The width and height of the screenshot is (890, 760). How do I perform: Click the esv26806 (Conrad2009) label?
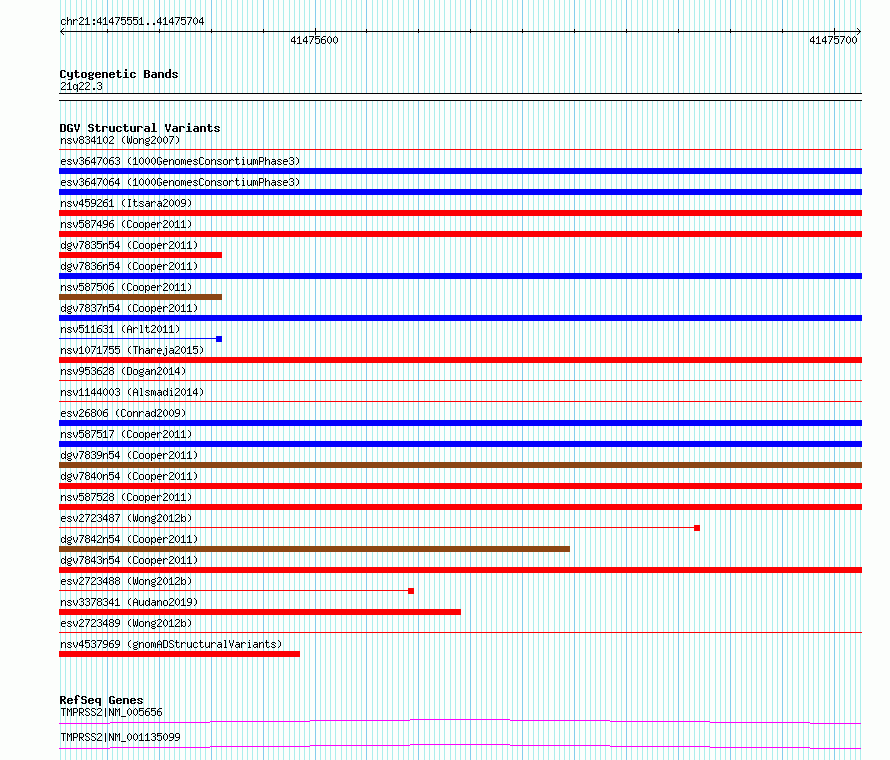click(x=123, y=413)
